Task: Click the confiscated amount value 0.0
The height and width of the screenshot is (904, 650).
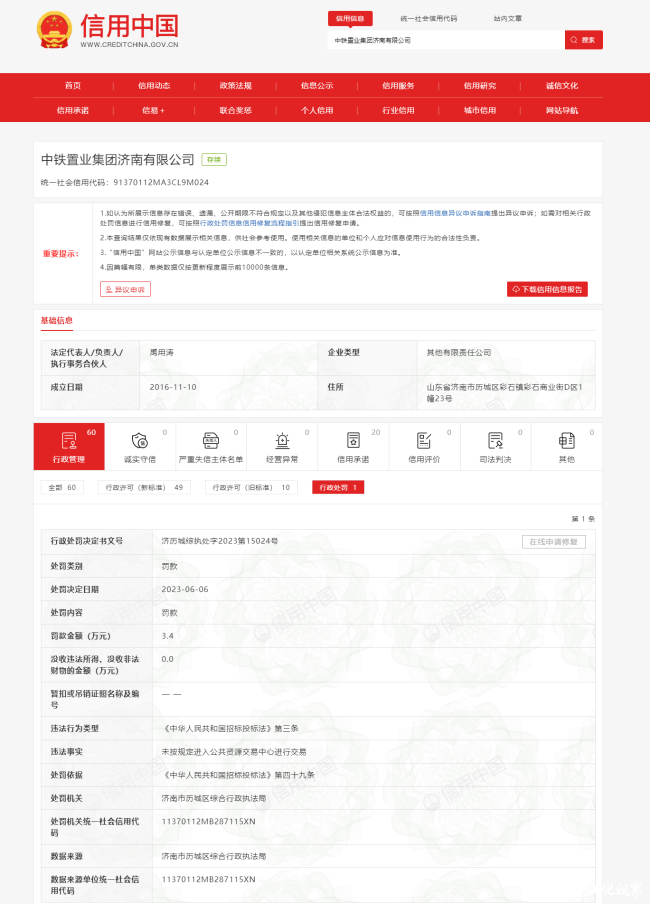Action: (167, 659)
